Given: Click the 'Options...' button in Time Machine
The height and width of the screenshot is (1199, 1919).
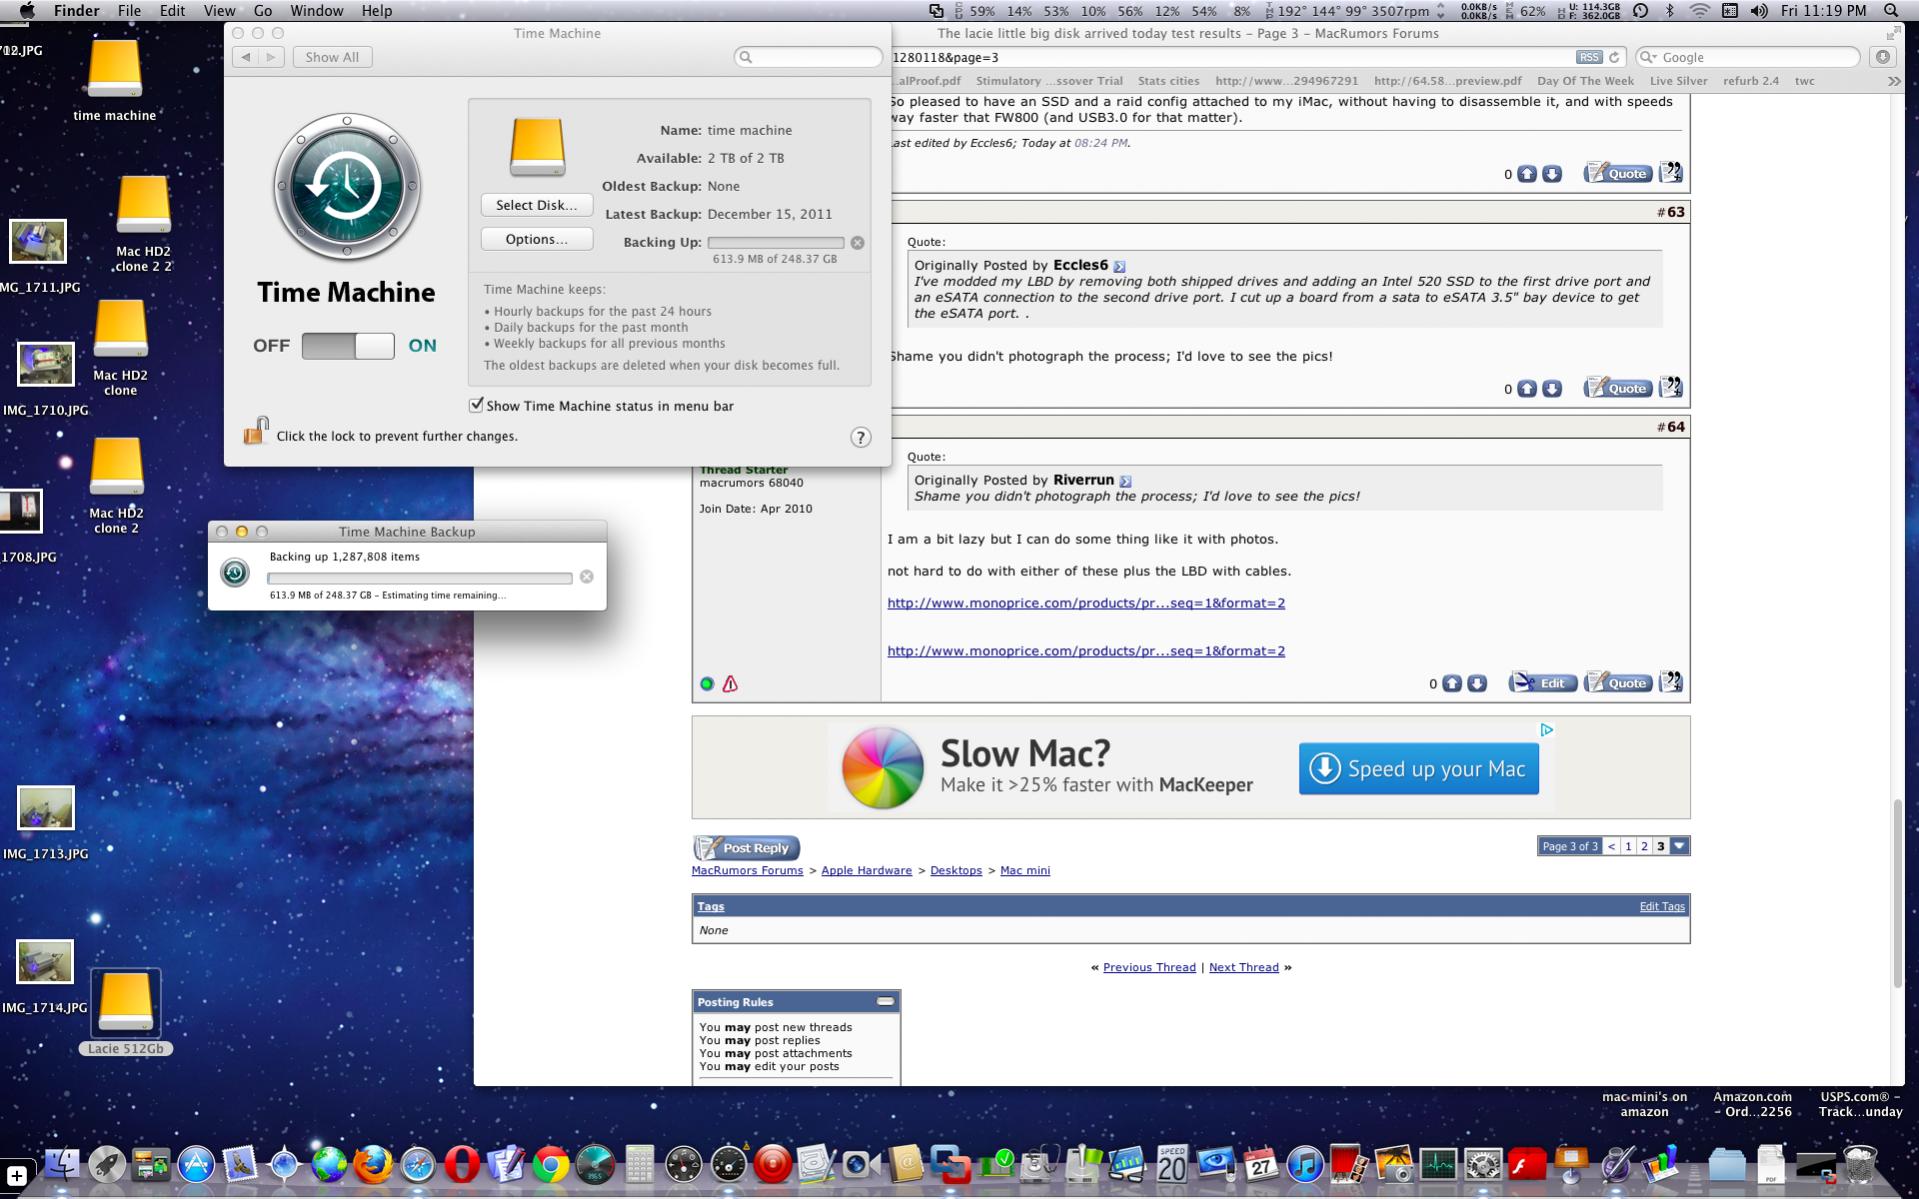Looking at the screenshot, I should tap(537, 239).
